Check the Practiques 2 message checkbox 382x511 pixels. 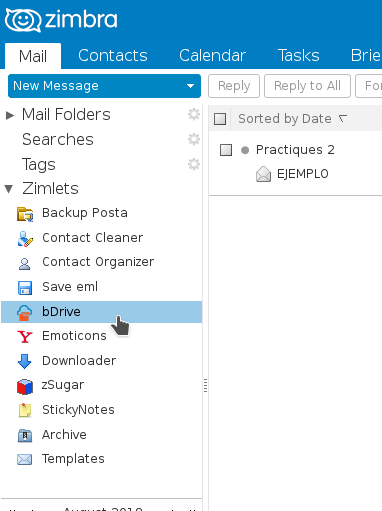tap(226, 150)
